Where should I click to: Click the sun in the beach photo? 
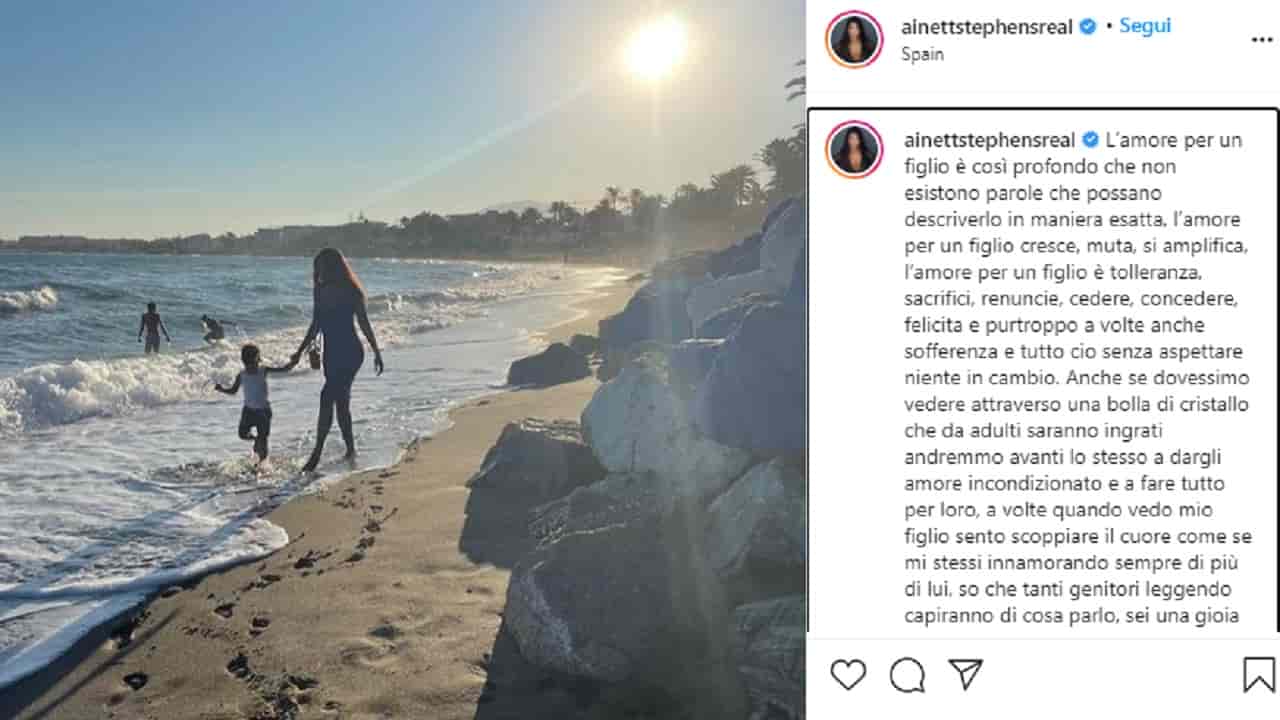pos(655,47)
